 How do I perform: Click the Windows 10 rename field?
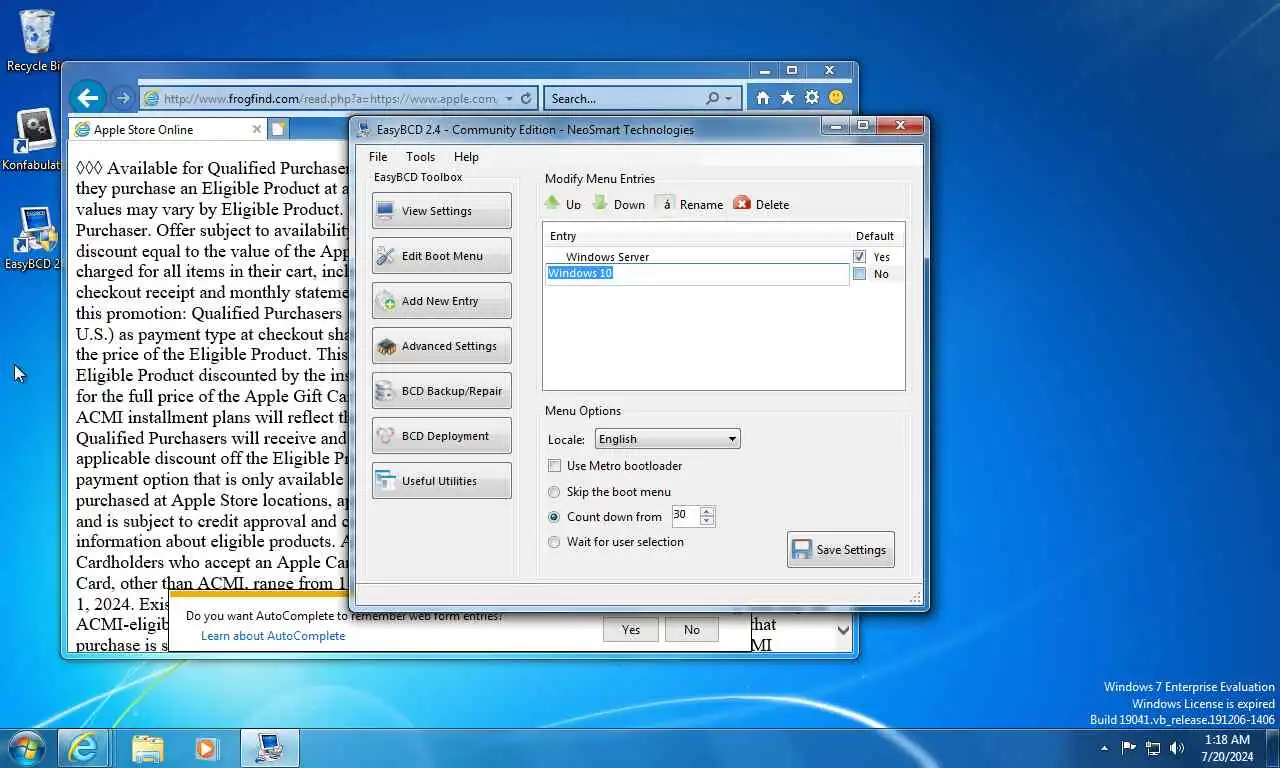(x=697, y=274)
